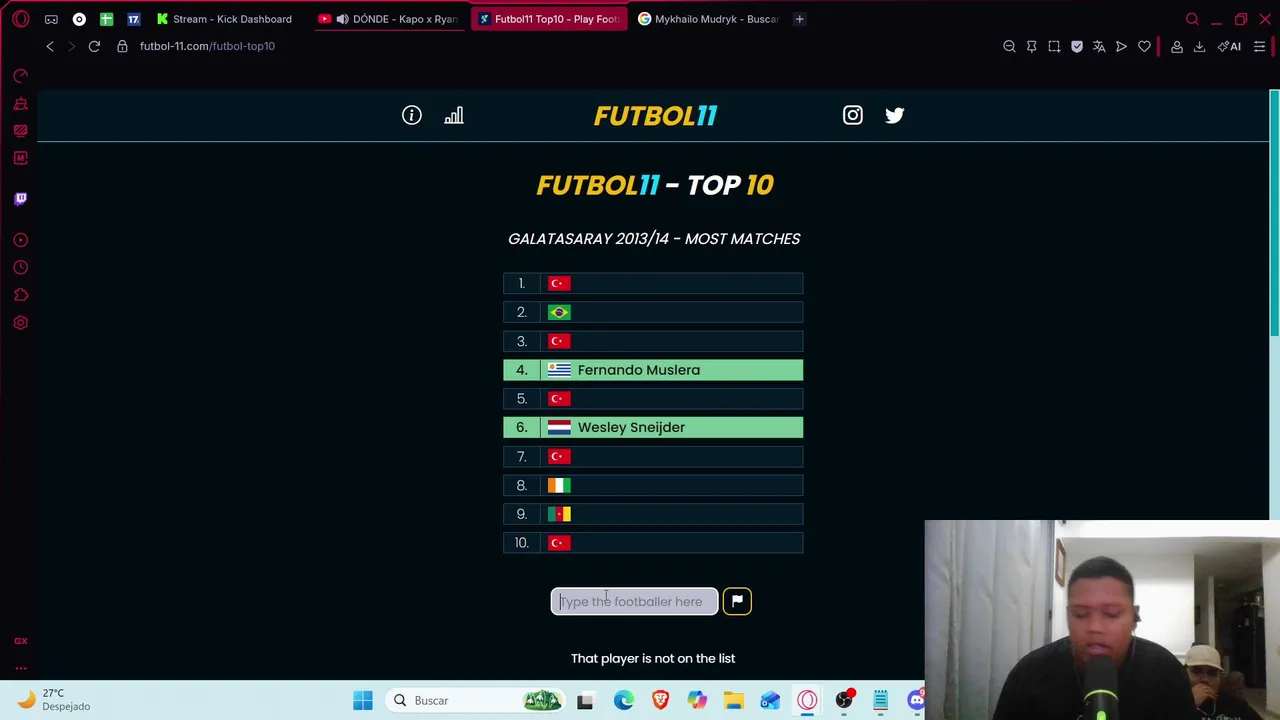Launch Brave browser from taskbar

click(x=660, y=700)
